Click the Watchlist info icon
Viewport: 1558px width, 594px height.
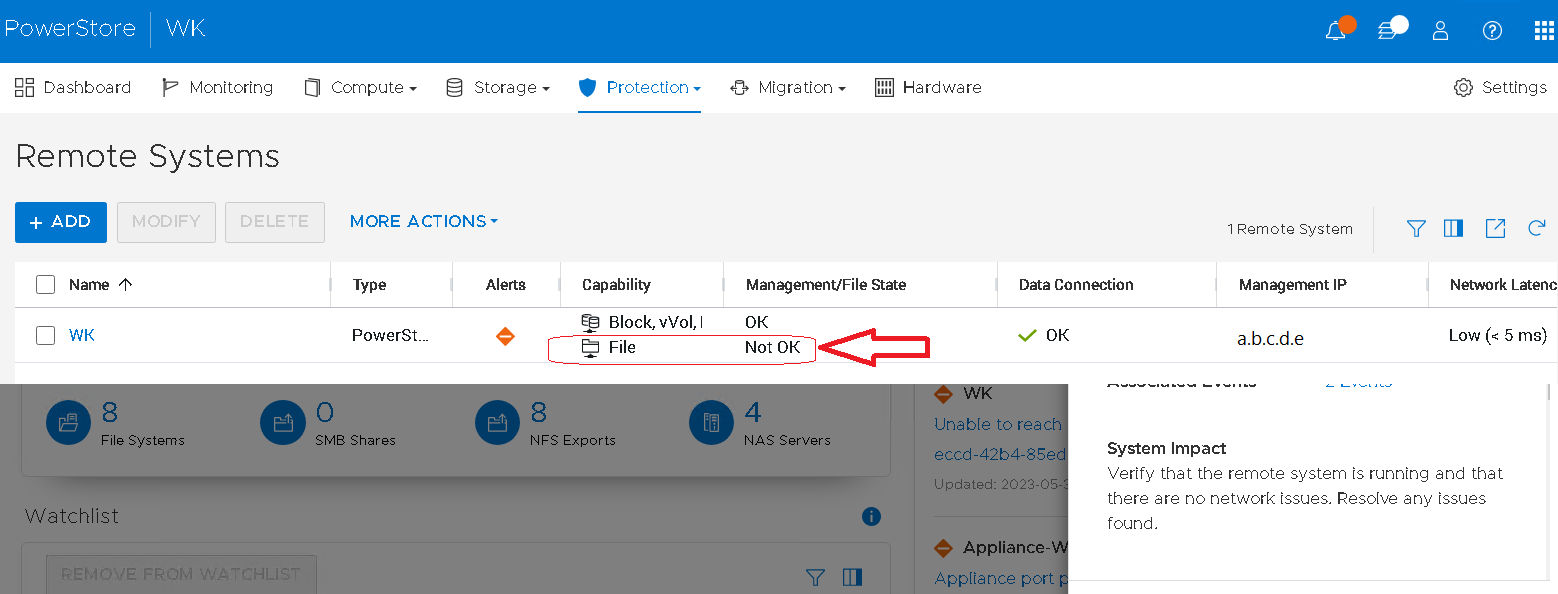click(x=871, y=516)
